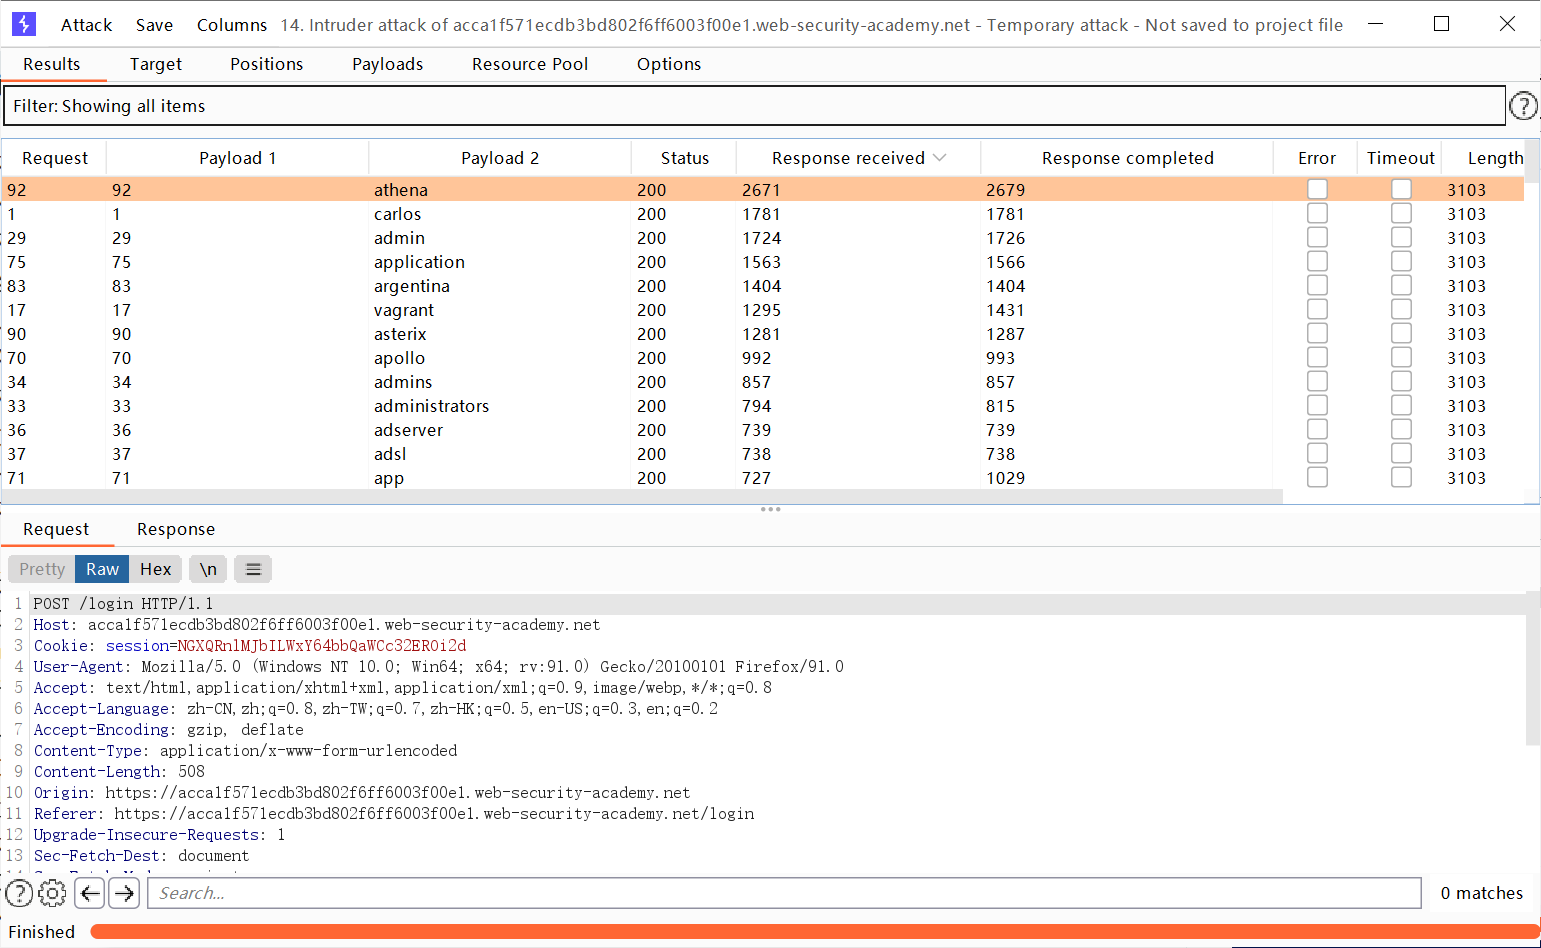Switch to the Payloads tab

pos(387,64)
